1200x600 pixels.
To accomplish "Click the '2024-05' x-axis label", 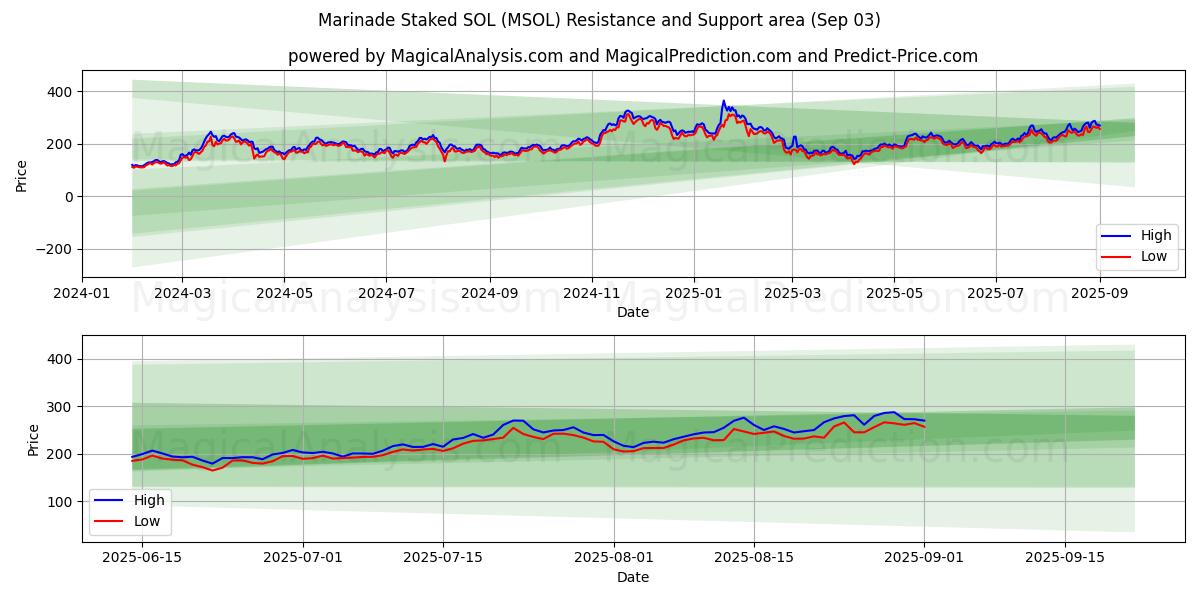I will pyautogui.click(x=284, y=294).
